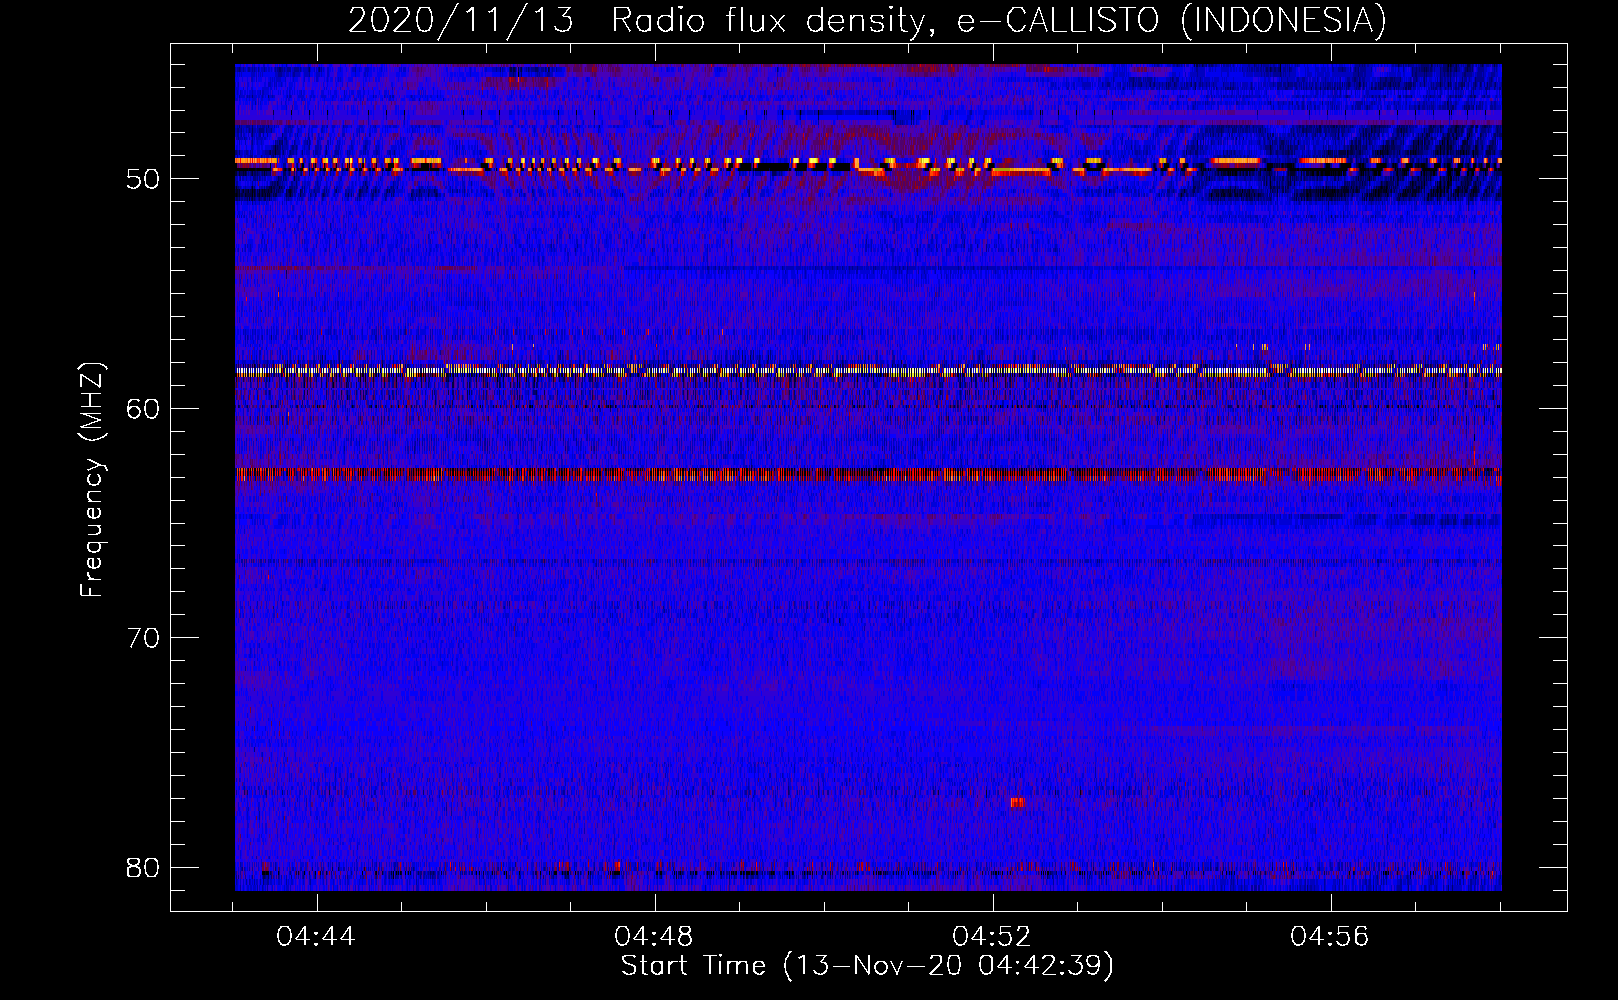The image size is (1618, 1000).
Task: Click the bright white emission line near 58 MHz
Action: [868, 371]
